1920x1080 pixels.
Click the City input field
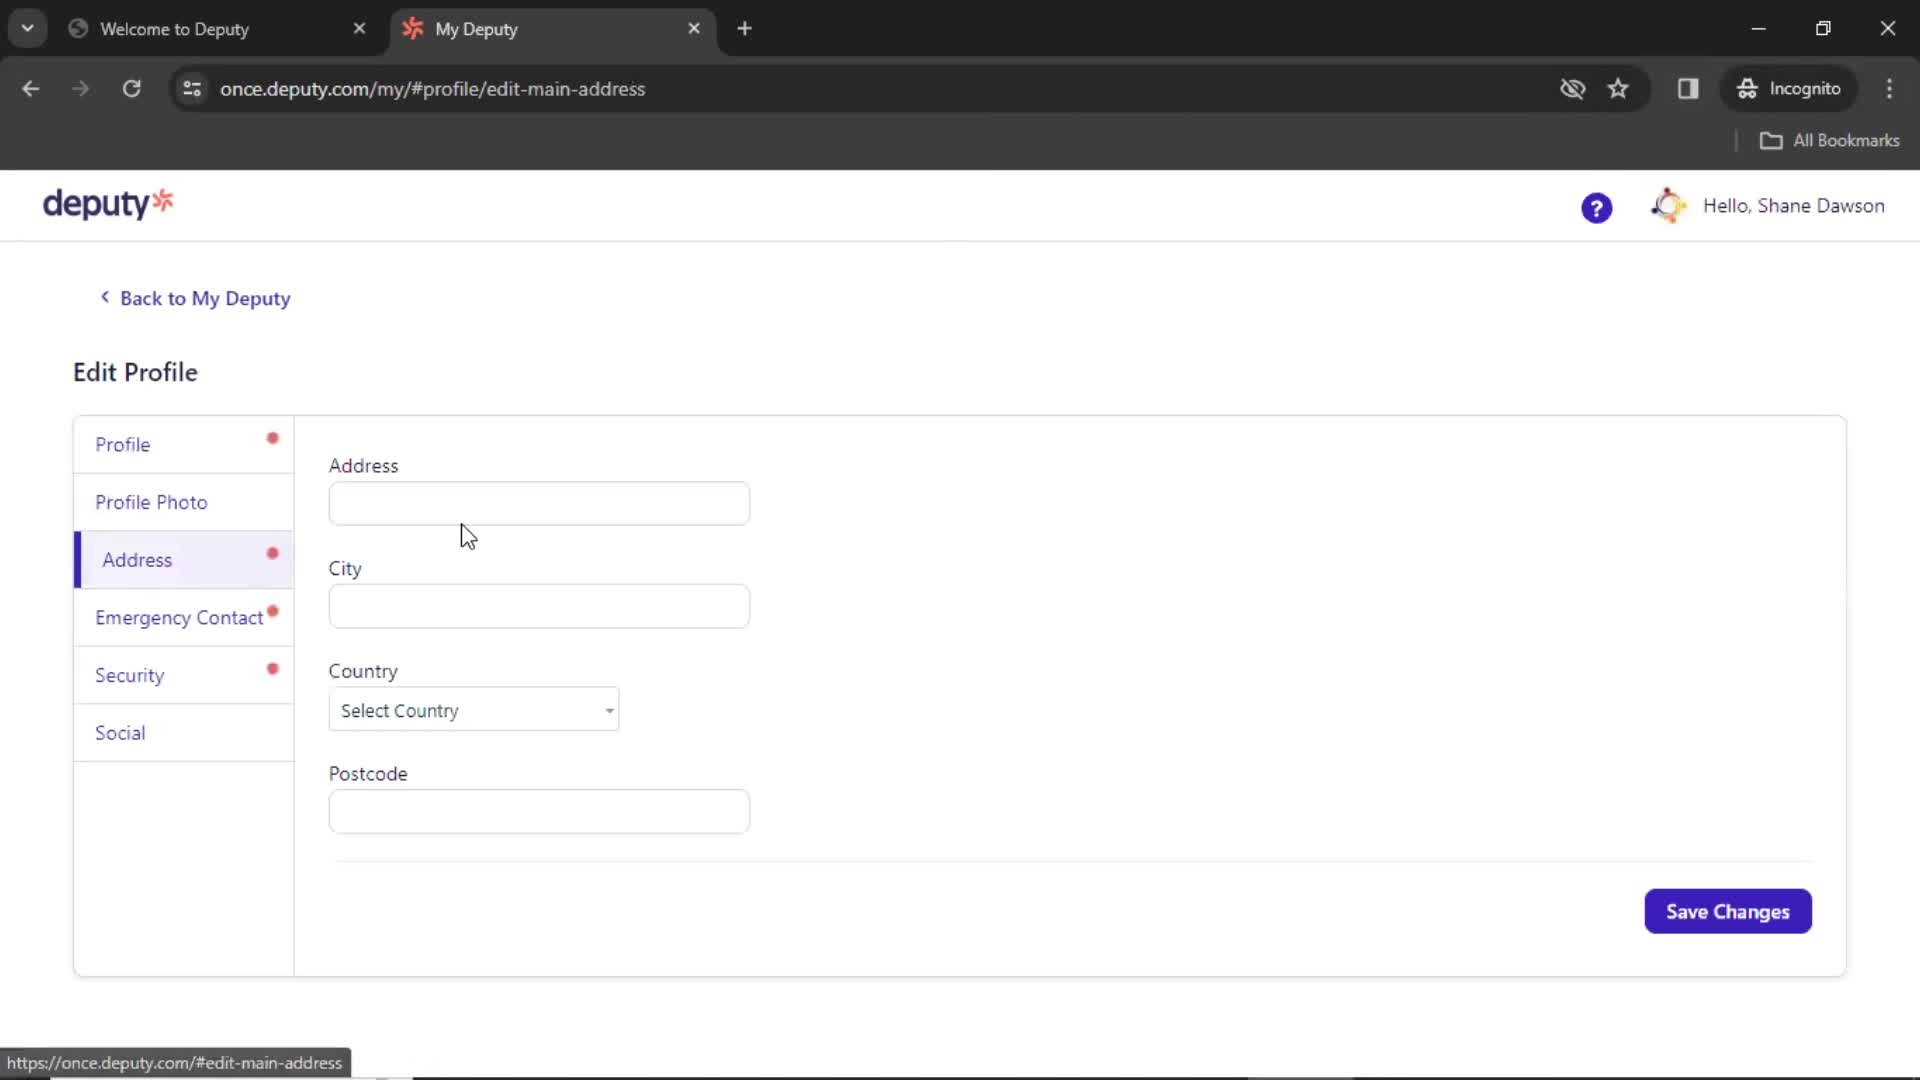[x=539, y=605]
